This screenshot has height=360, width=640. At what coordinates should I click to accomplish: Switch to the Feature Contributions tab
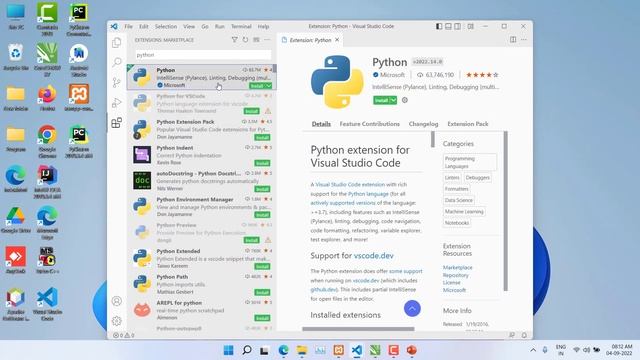pyautogui.click(x=369, y=124)
